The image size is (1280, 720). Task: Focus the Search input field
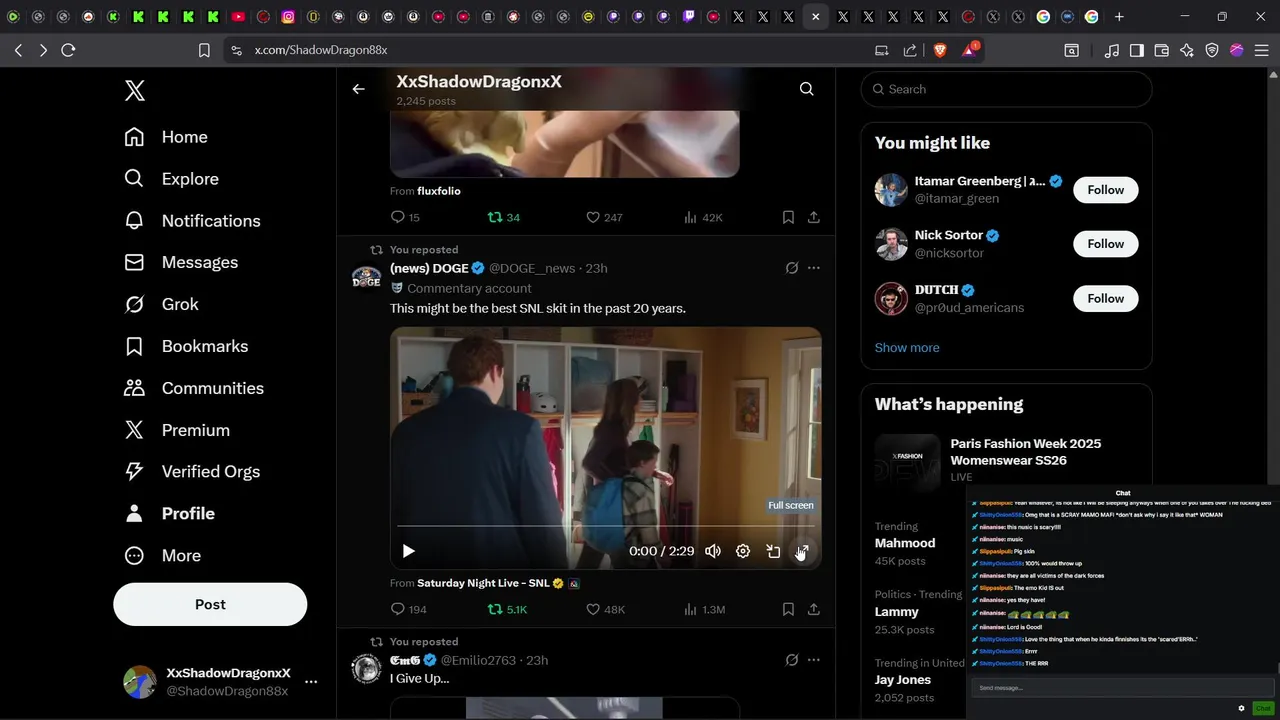[x=1006, y=89]
